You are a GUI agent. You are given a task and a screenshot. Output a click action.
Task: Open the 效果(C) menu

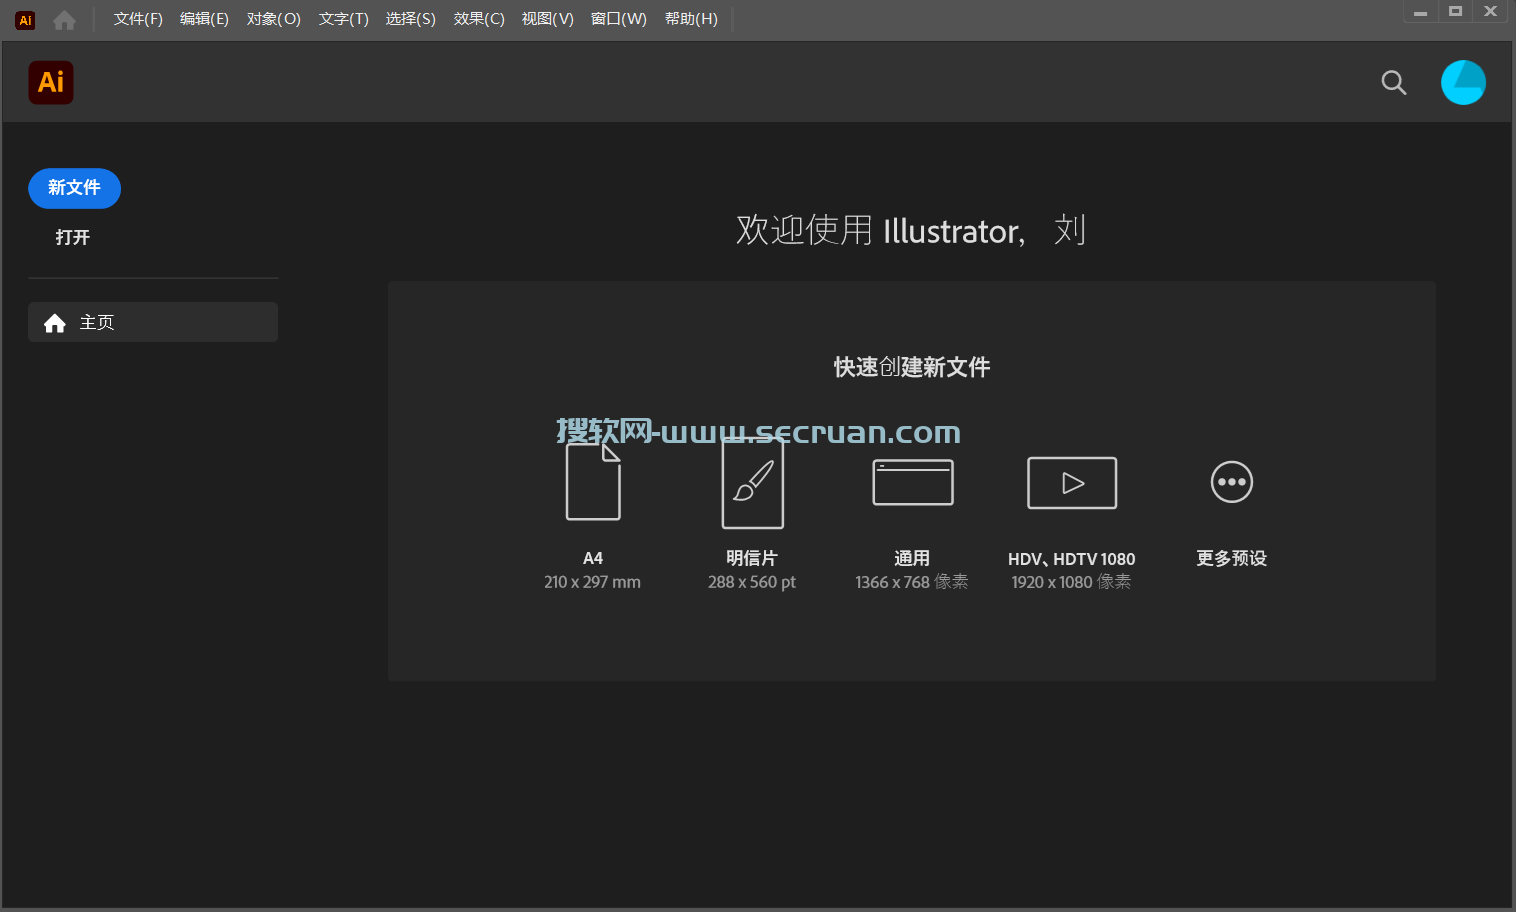479,19
